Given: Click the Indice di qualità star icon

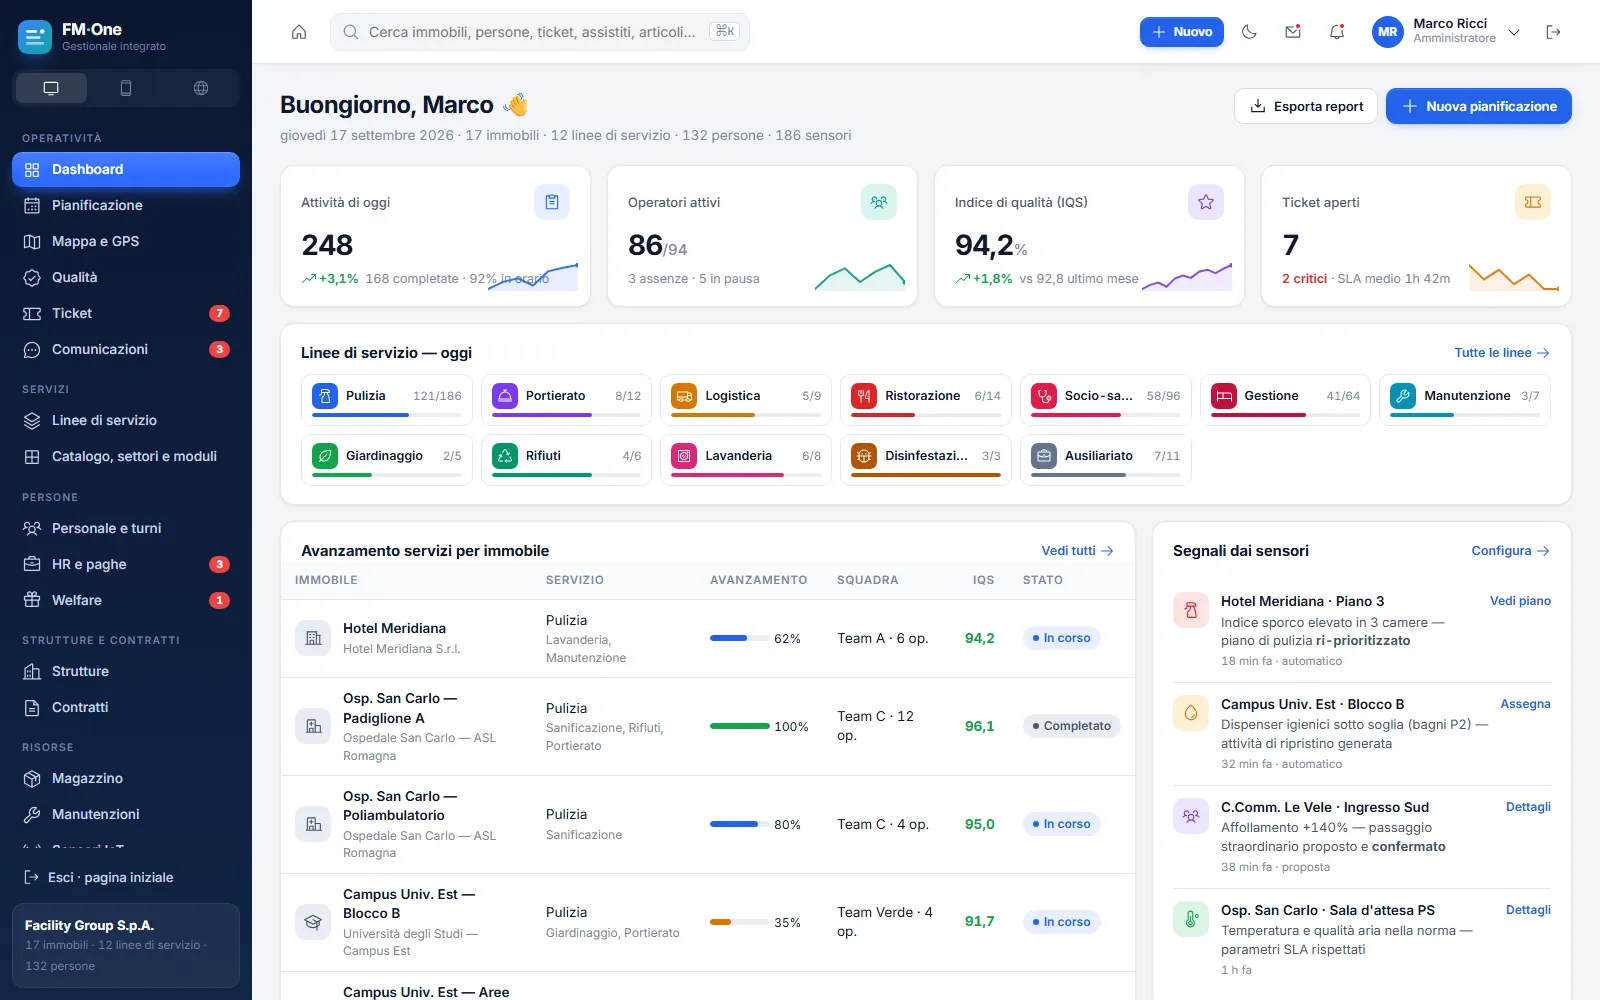Looking at the screenshot, I should 1206,202.
